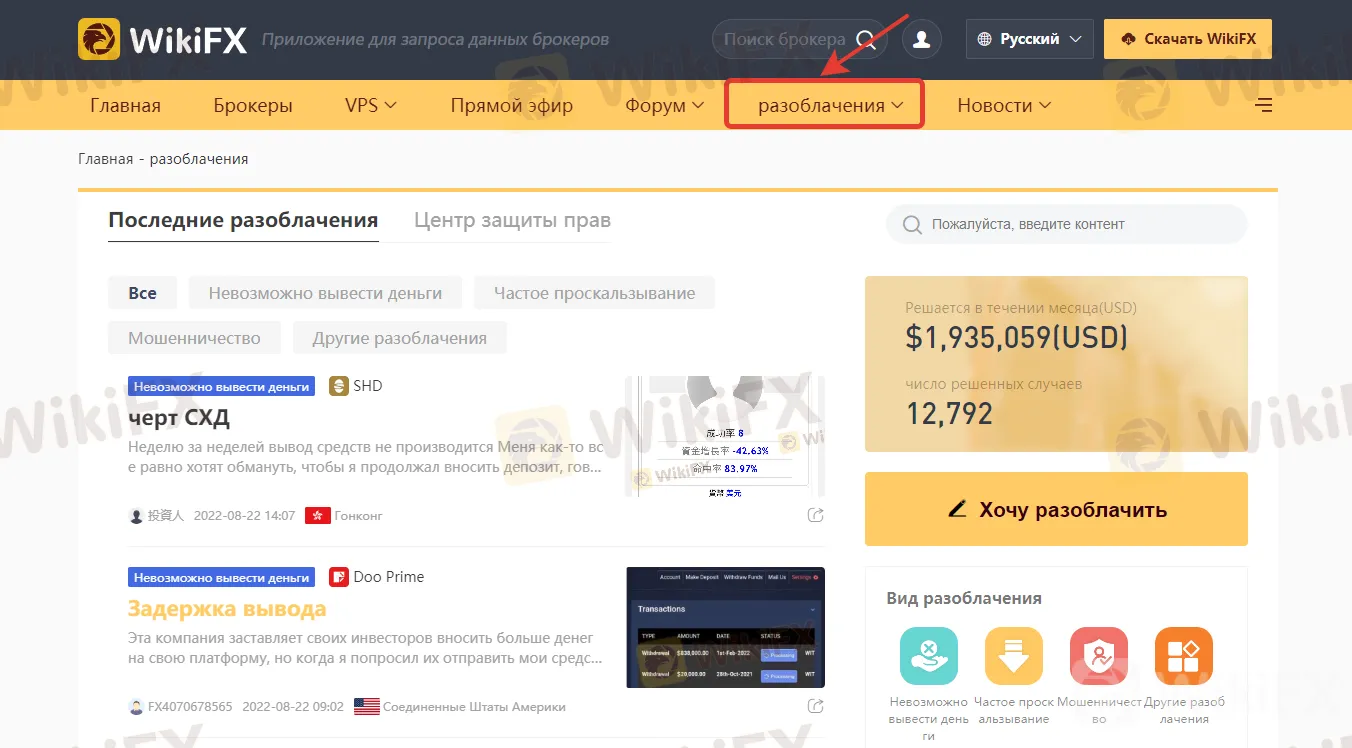The image size is (1352, 748).
Task: Select the Все filter
Action: click(142, 293)
